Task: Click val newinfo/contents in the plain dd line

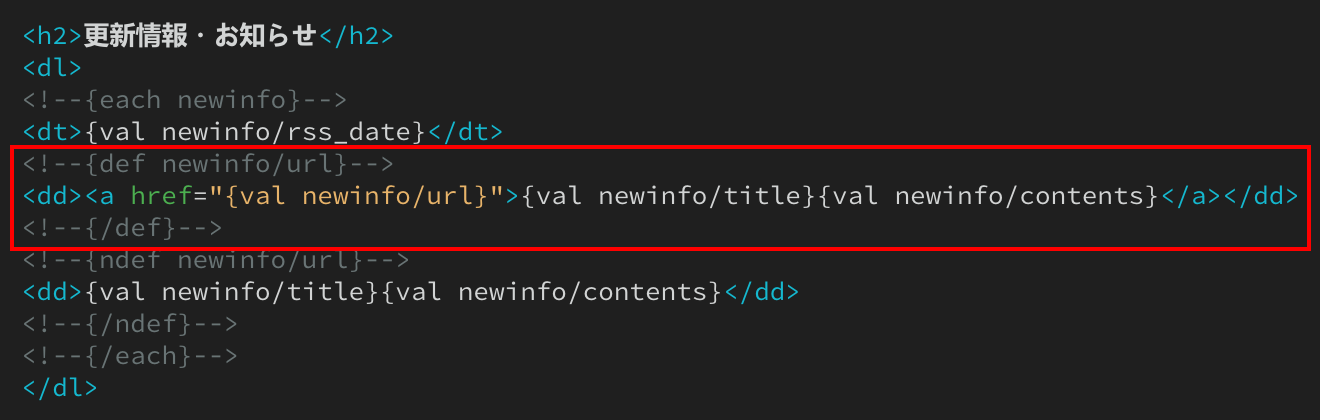Action: (x=551, y=292)
